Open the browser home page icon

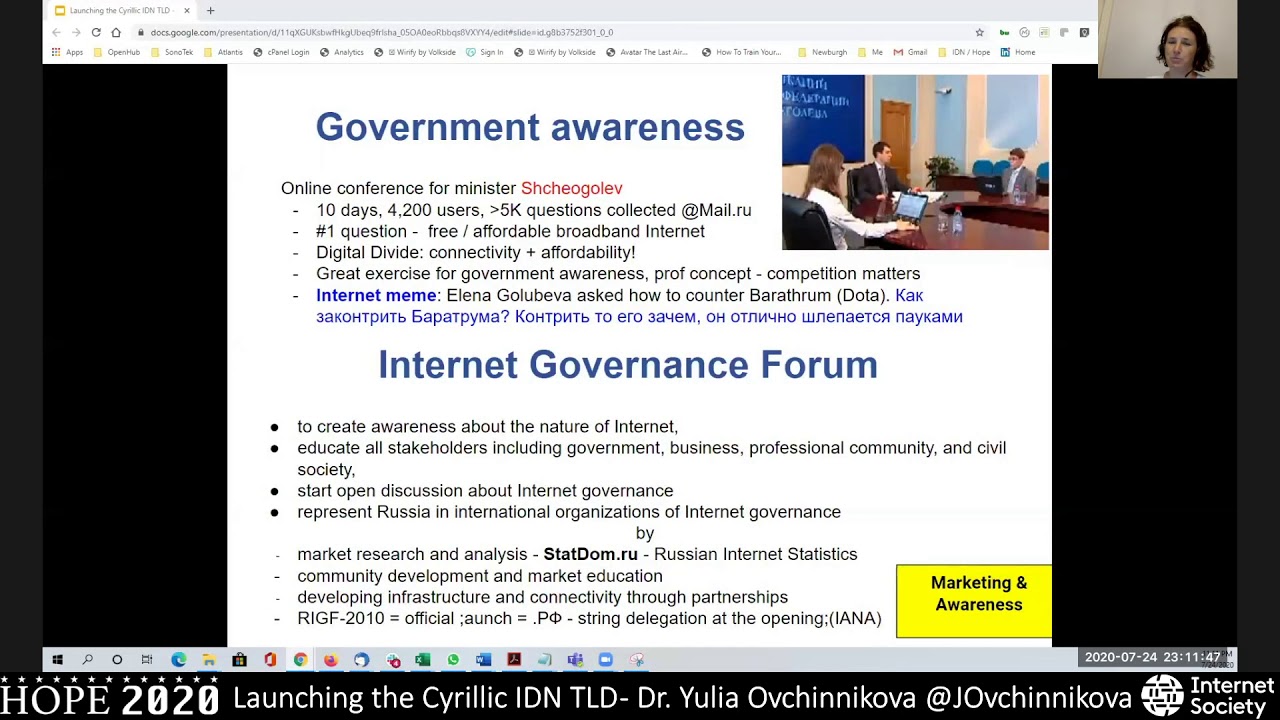(116, 32)
